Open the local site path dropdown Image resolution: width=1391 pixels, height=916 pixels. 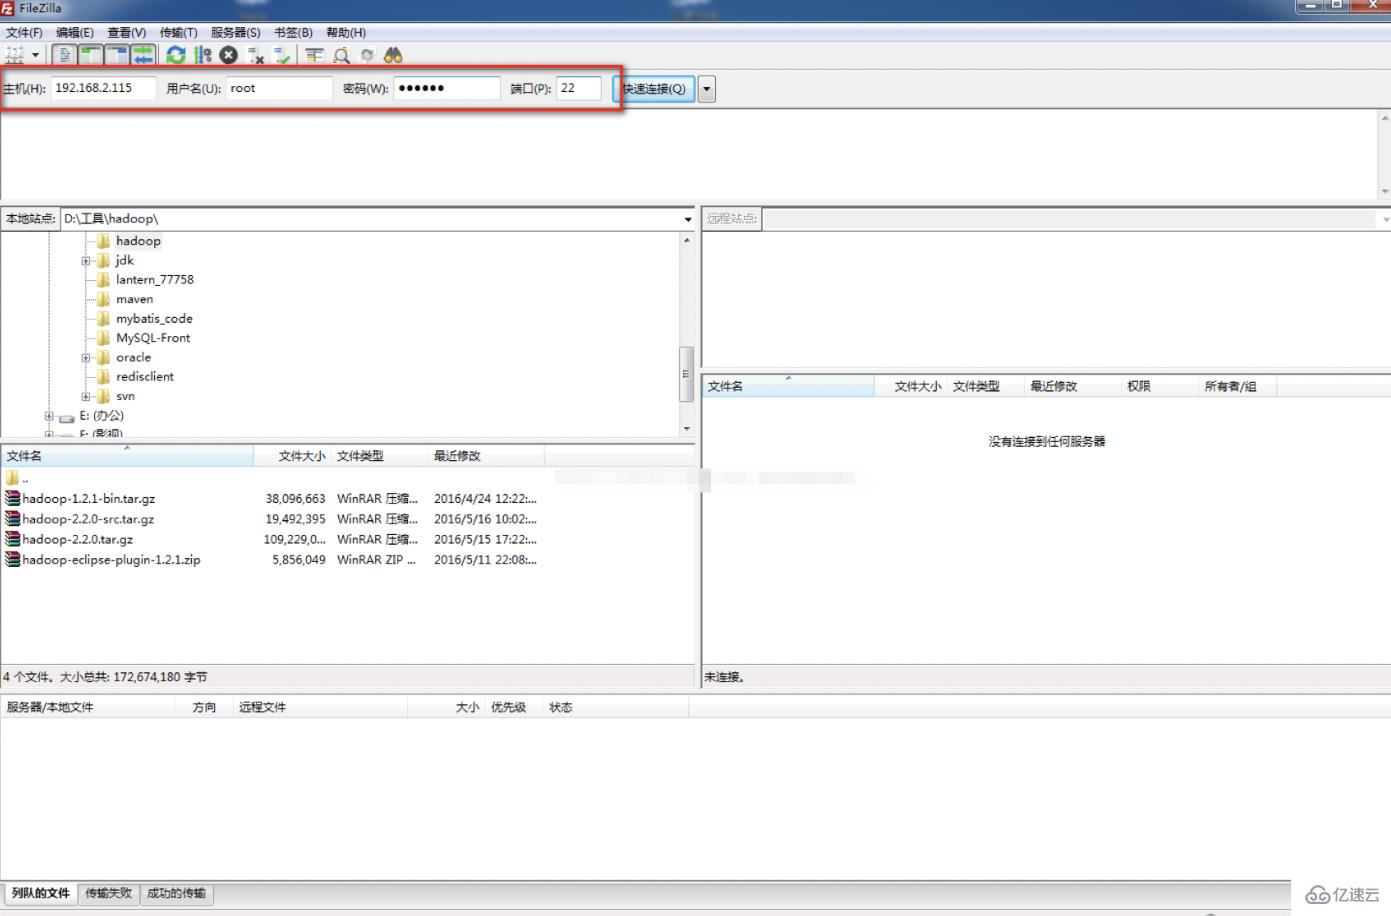click(x=688, y=219)
